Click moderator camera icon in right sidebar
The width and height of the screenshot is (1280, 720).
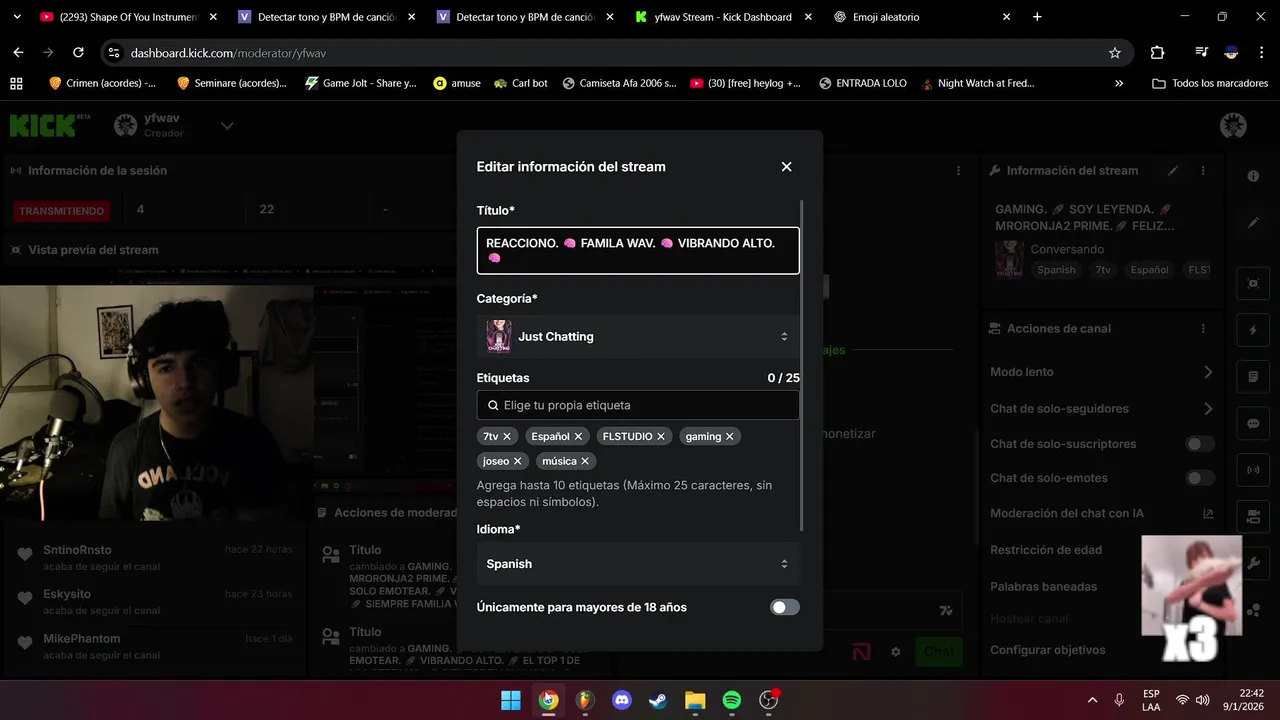tap(1253, 516)
